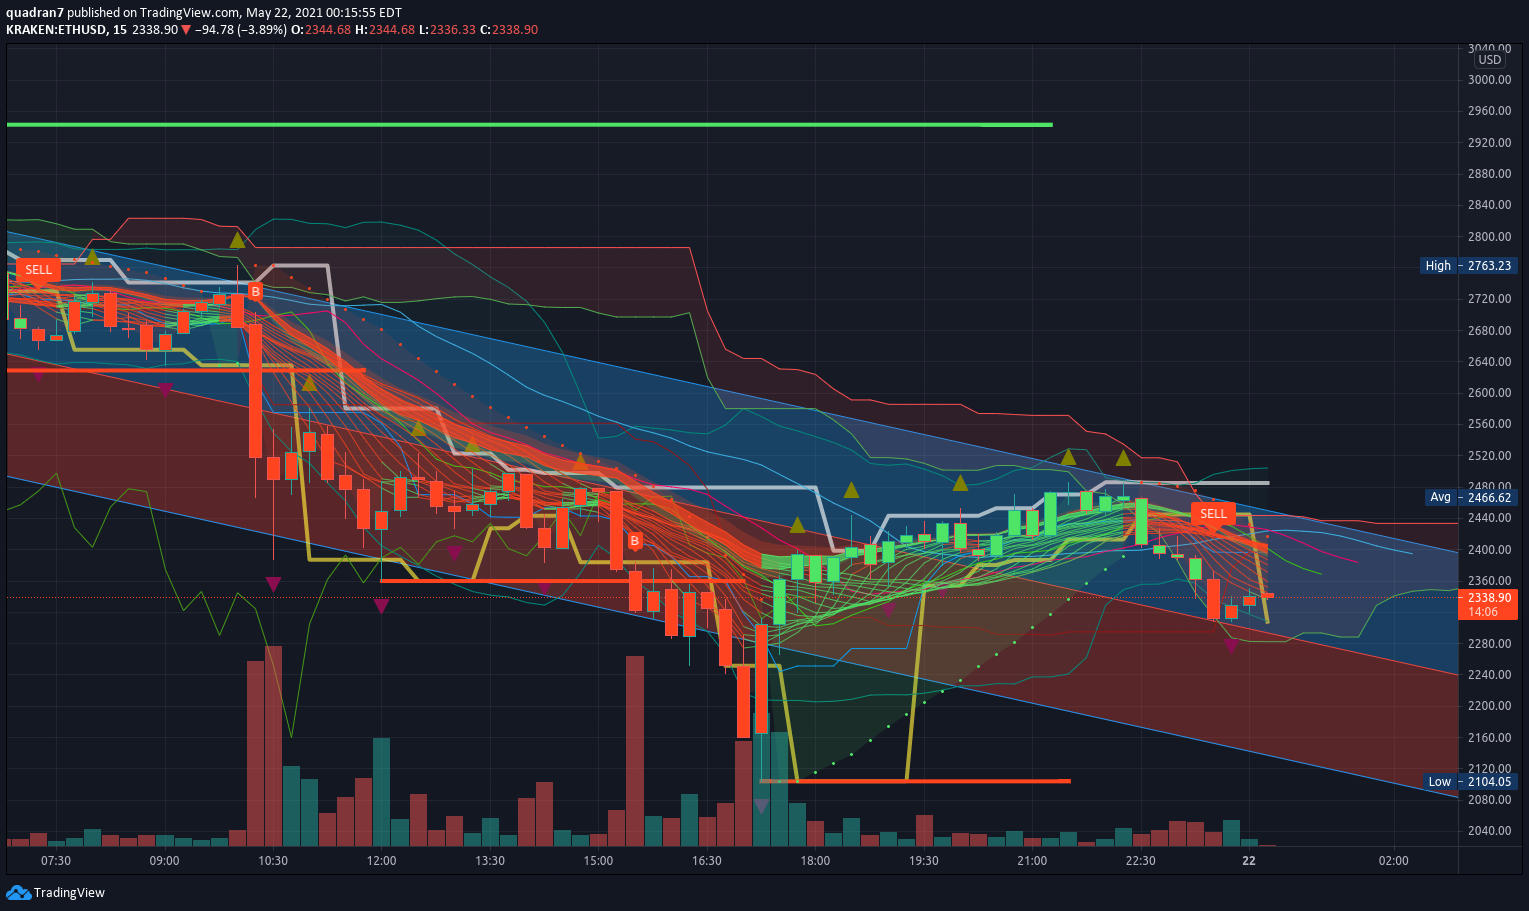The image size is (1529, 911).
Task: Click the current price tag 2338.90
Action: point(1489,597)
